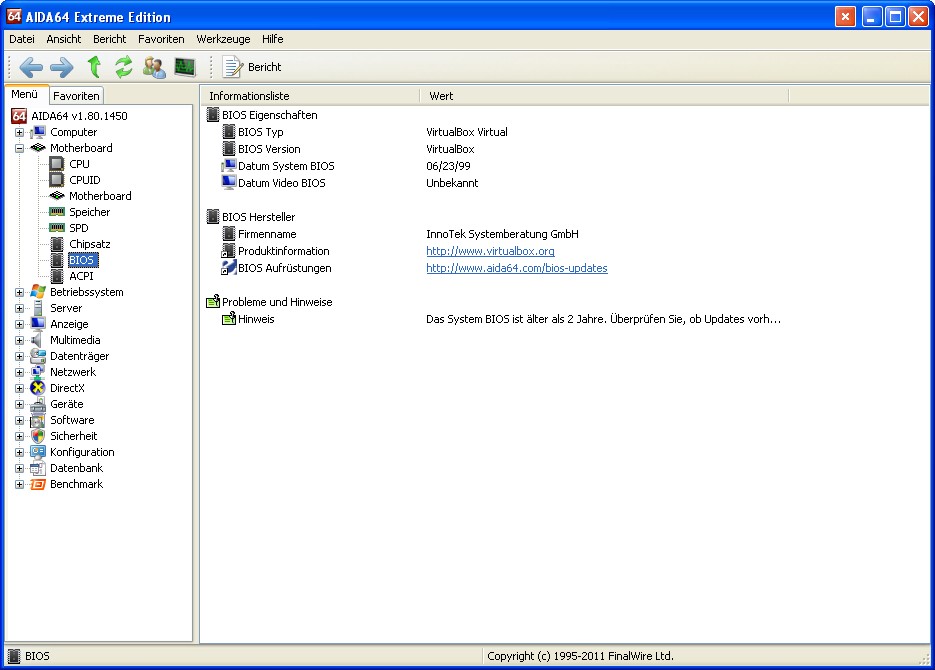Go up one level with green arrow
The width and height of the screenshot is (935, 670).
tap(94, 67)
